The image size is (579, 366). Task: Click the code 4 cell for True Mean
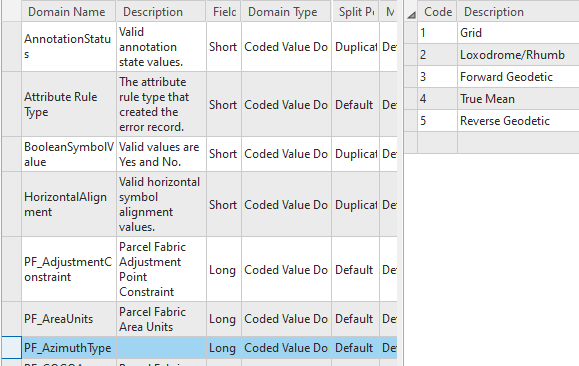[x=437, y=99]
